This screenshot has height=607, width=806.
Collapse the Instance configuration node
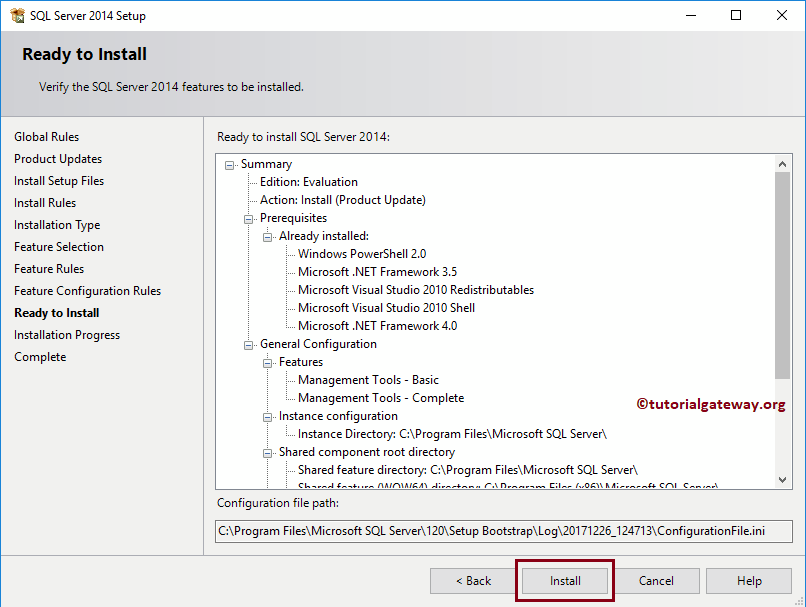(267, 417)
